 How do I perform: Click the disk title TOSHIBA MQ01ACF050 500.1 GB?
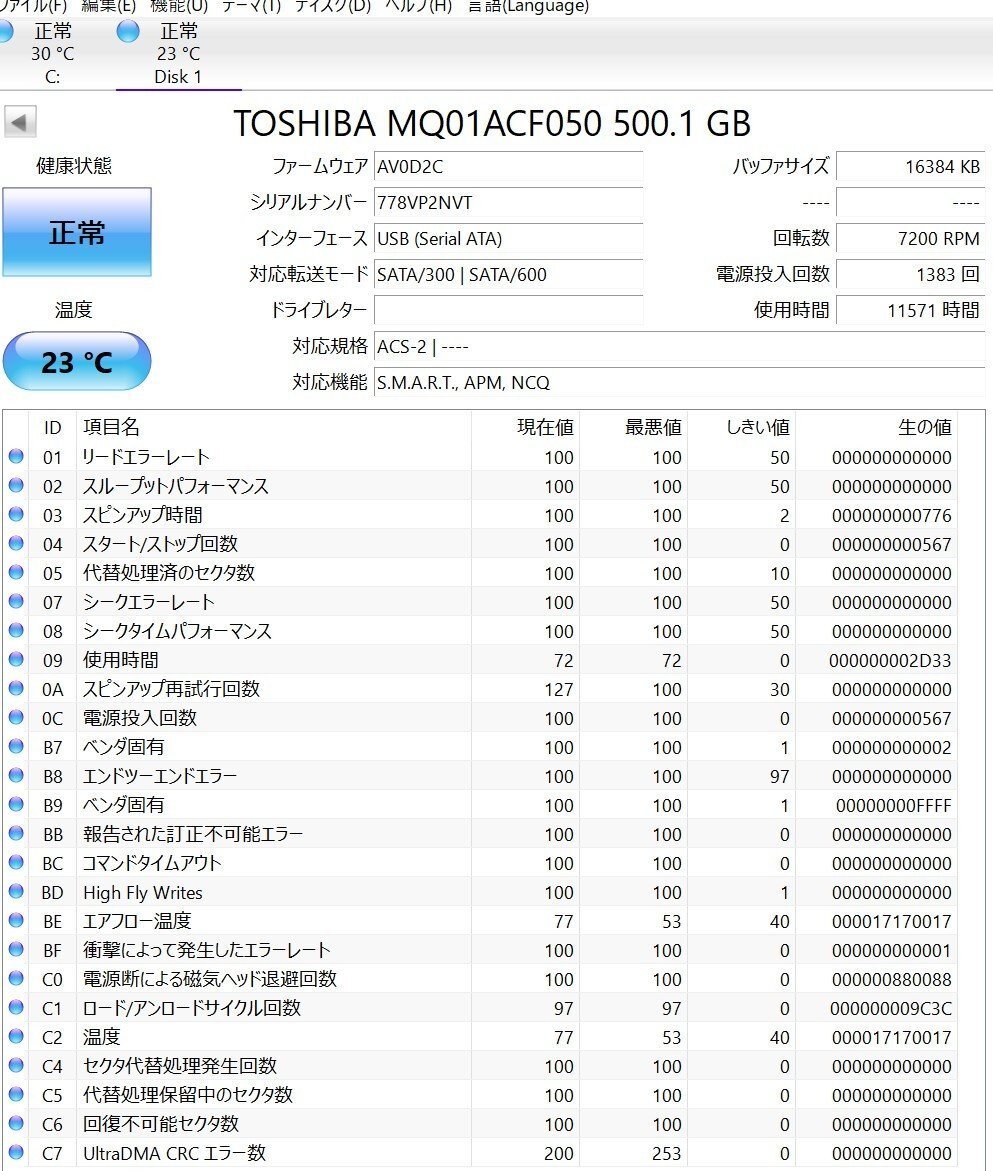coord(492,123)
